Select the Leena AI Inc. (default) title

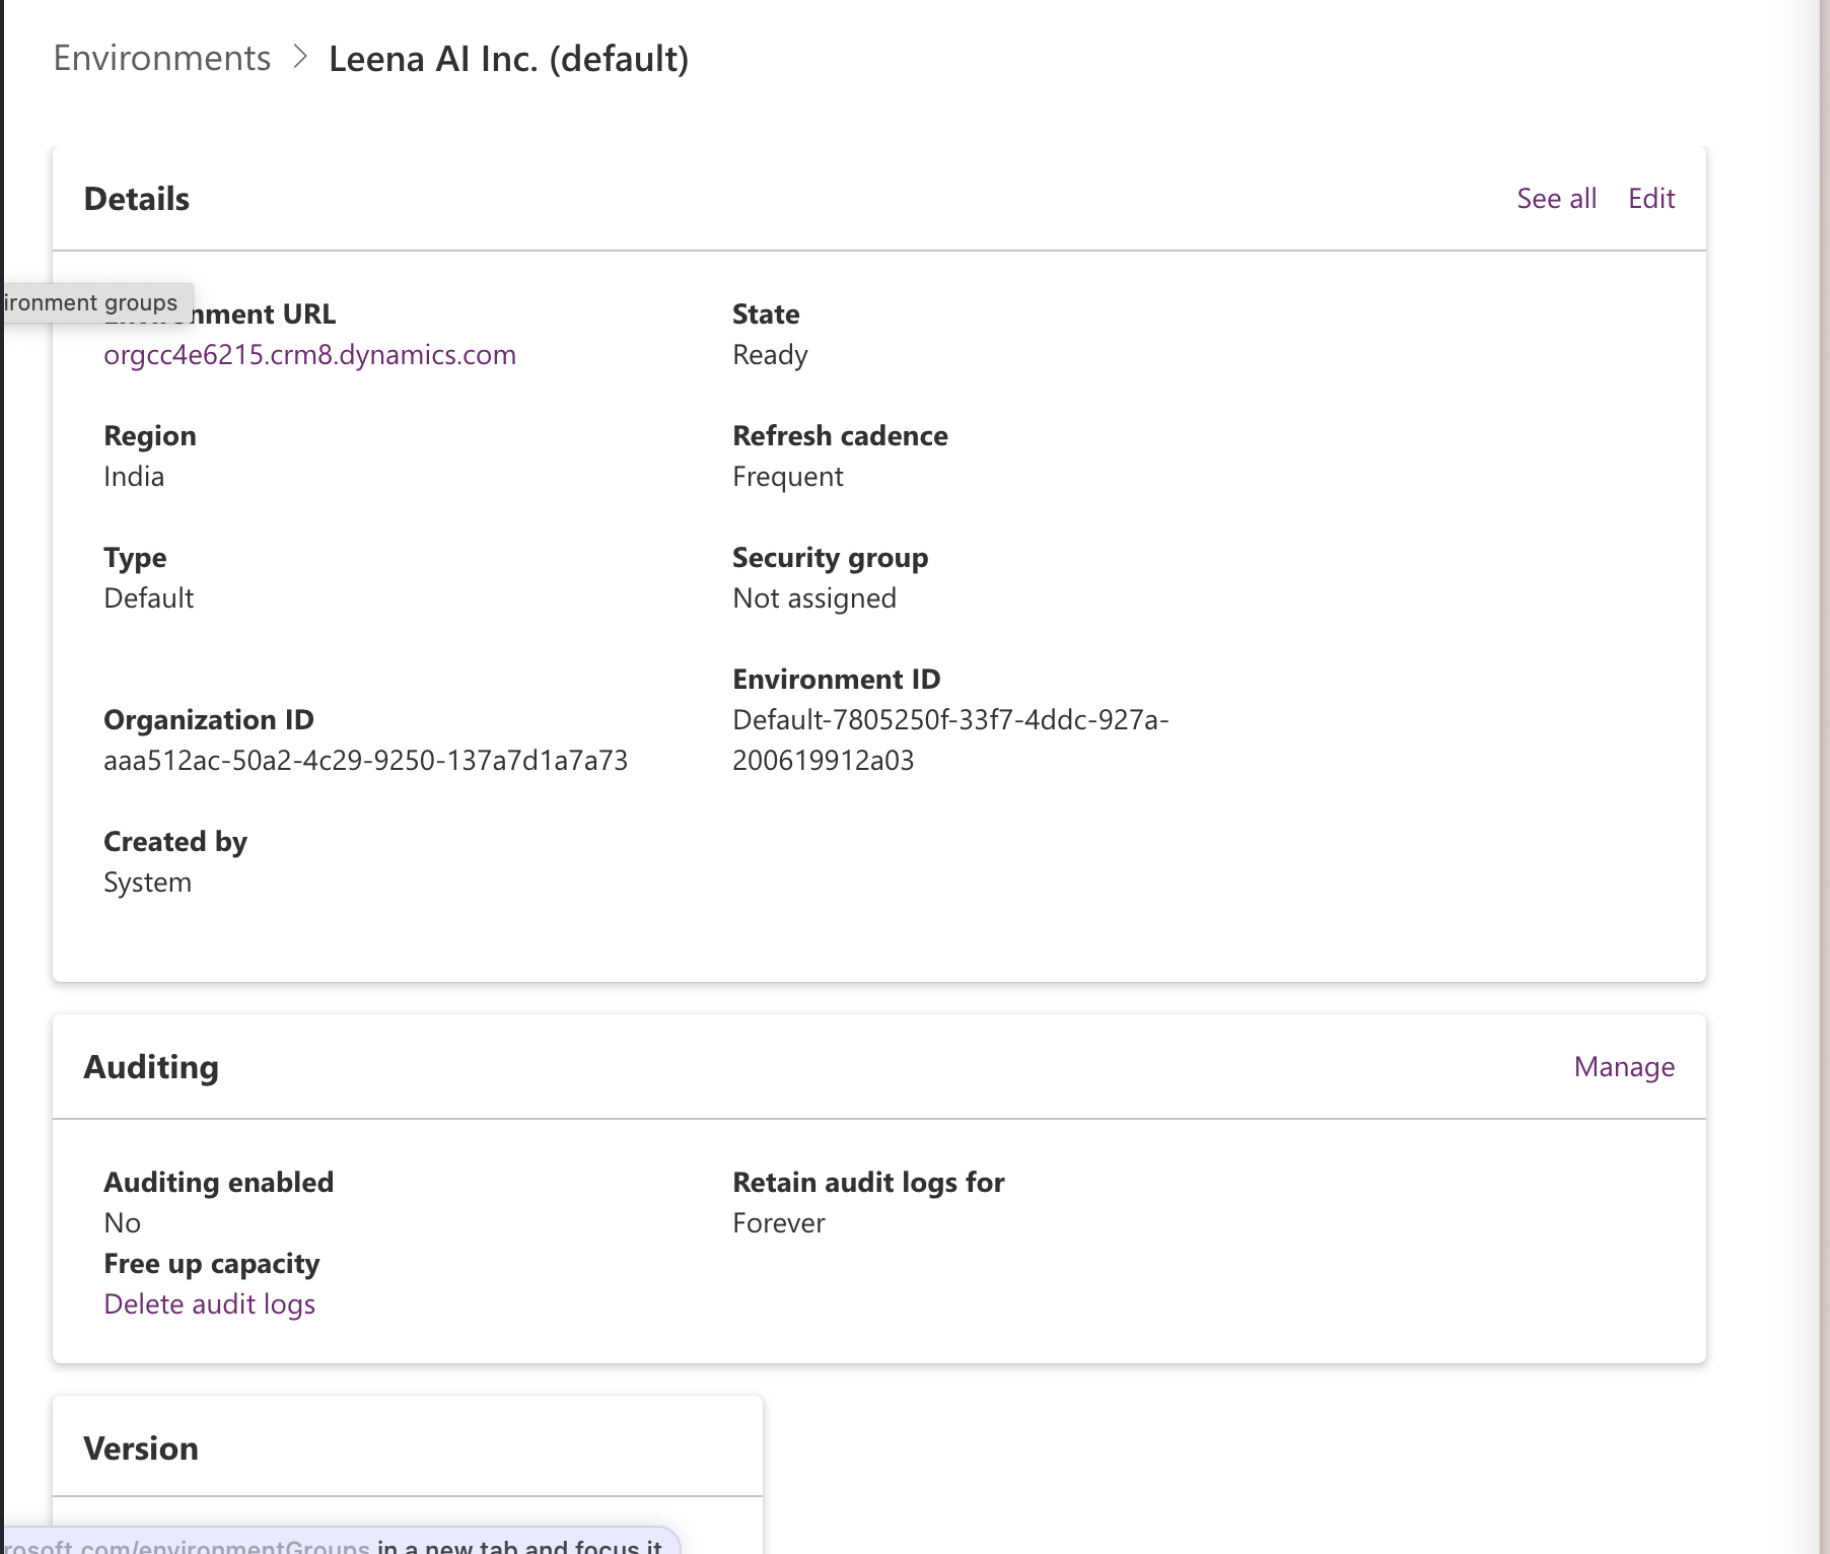[509, 58]
